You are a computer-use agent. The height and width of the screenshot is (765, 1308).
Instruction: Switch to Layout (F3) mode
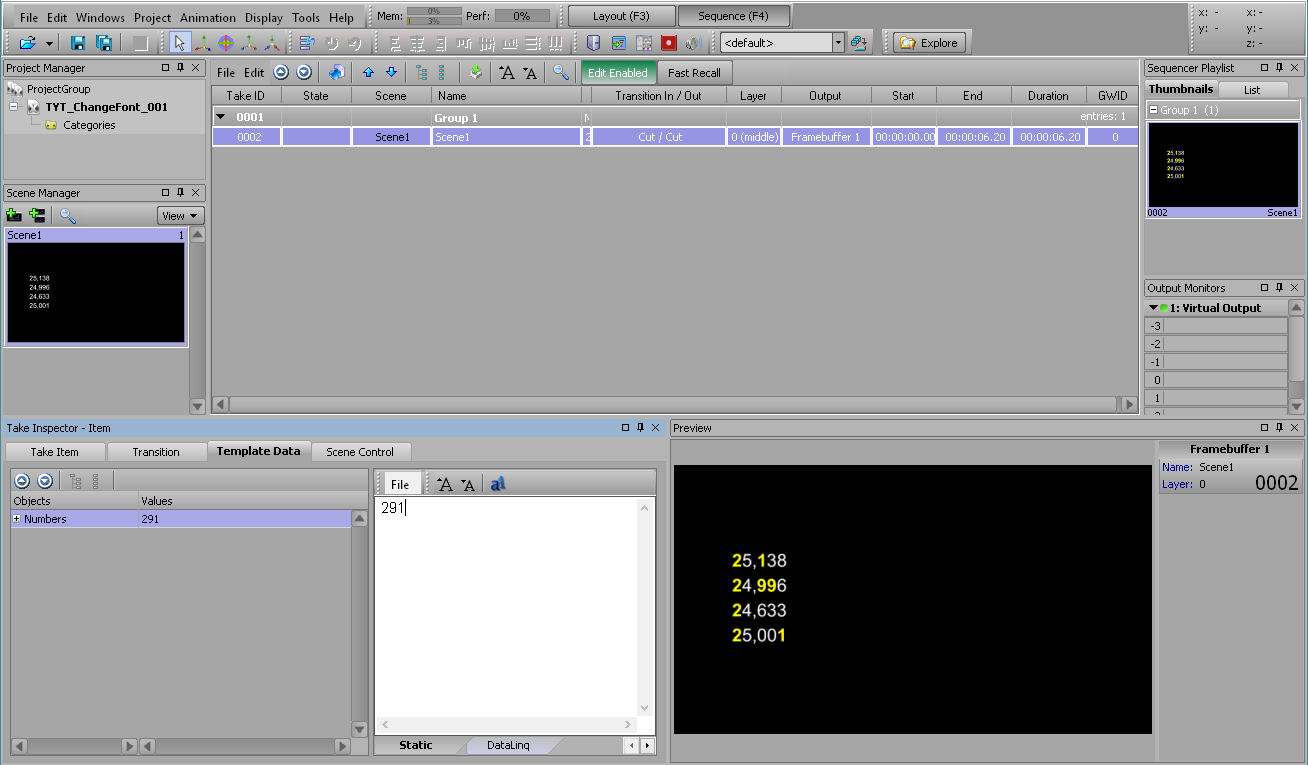(x=621, y=16)
